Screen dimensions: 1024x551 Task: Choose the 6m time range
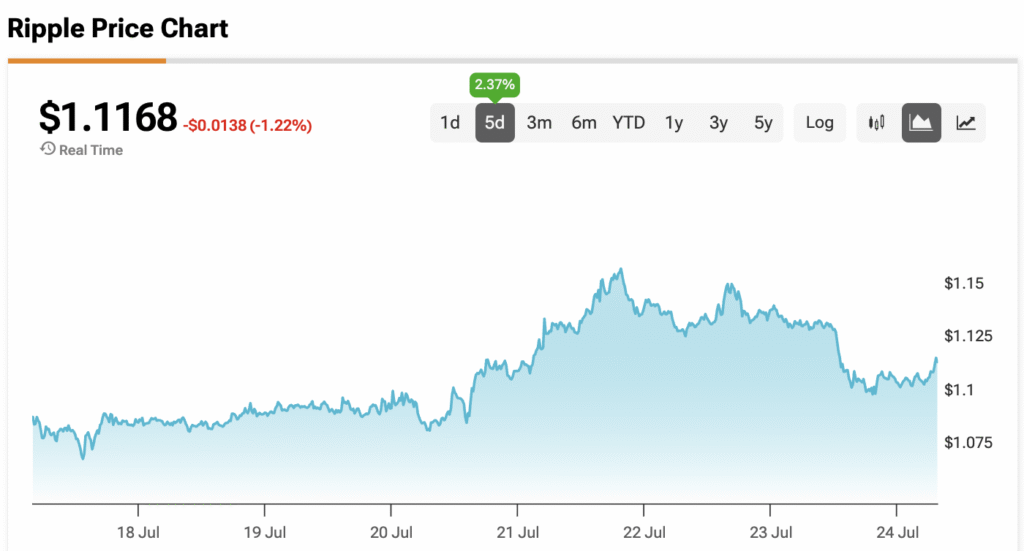584,123
